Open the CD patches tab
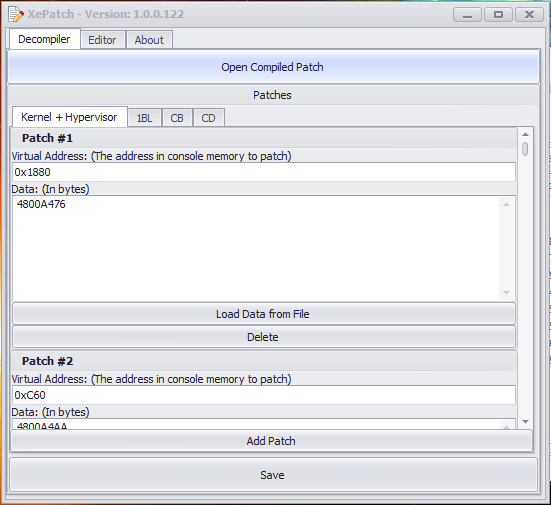This screenshot has height=505, width=551. [208, 118]
